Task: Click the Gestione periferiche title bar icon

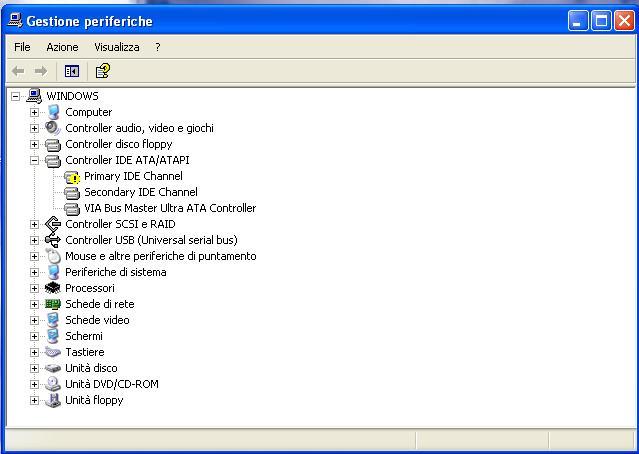Action: pos(15,20)
